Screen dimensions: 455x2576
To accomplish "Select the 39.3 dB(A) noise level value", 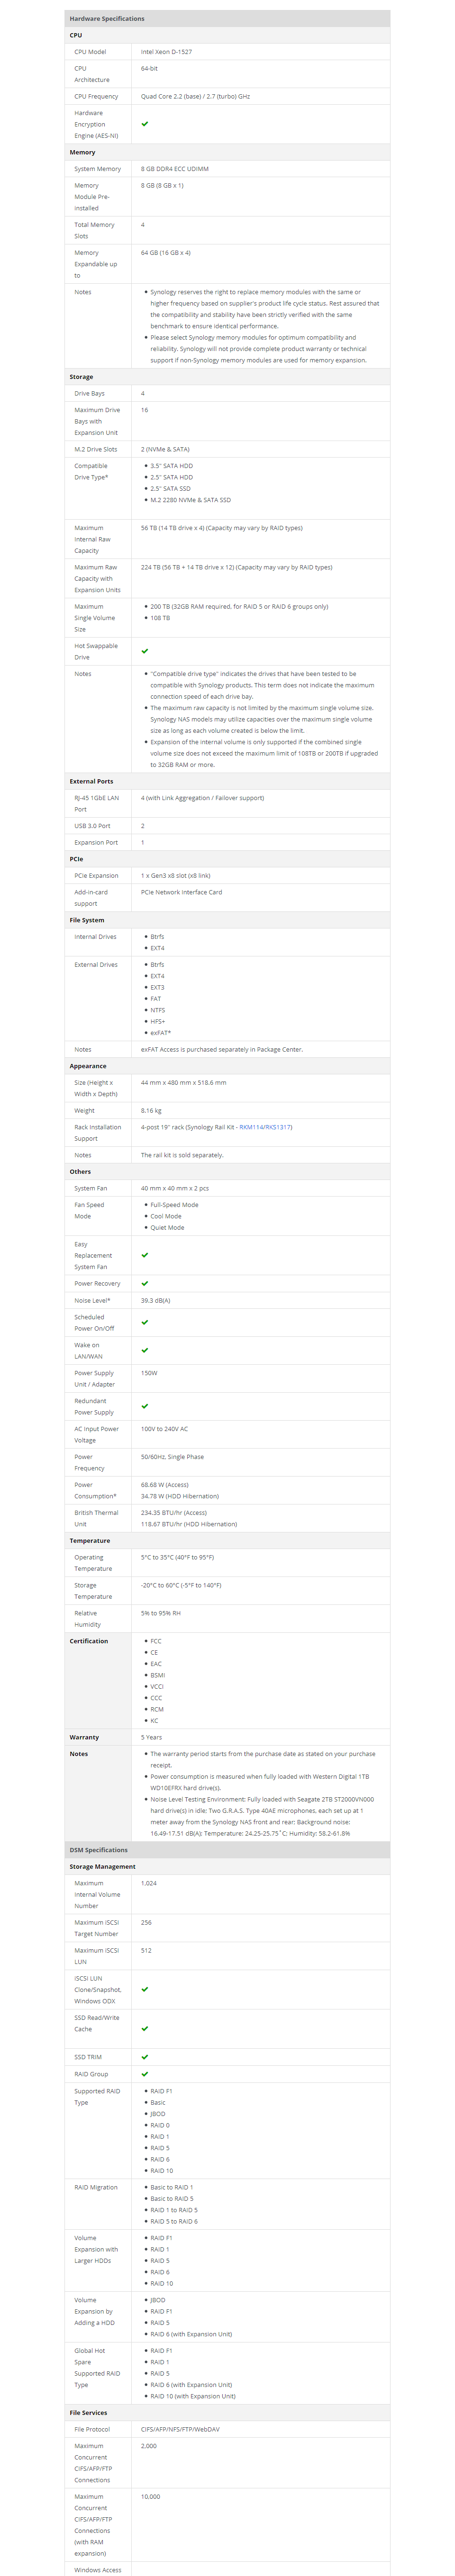I will [156, 1301].
